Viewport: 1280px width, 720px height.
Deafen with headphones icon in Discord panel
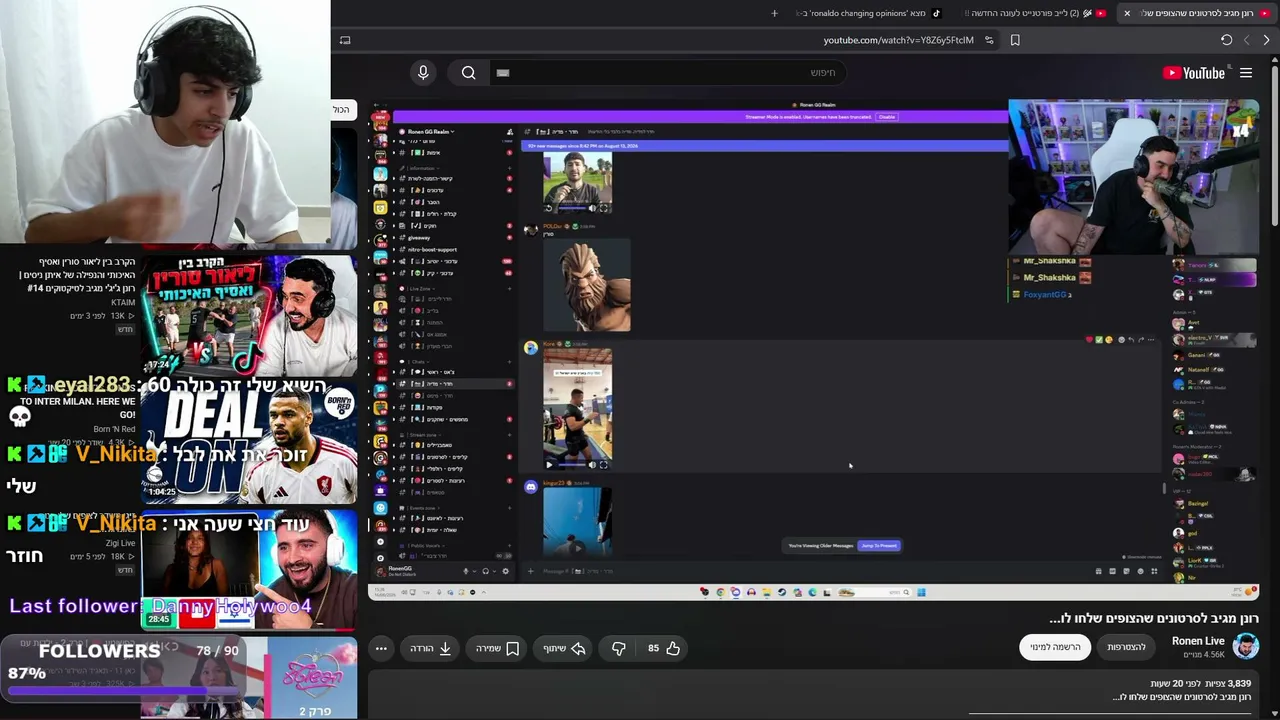[x=485, y=571]
